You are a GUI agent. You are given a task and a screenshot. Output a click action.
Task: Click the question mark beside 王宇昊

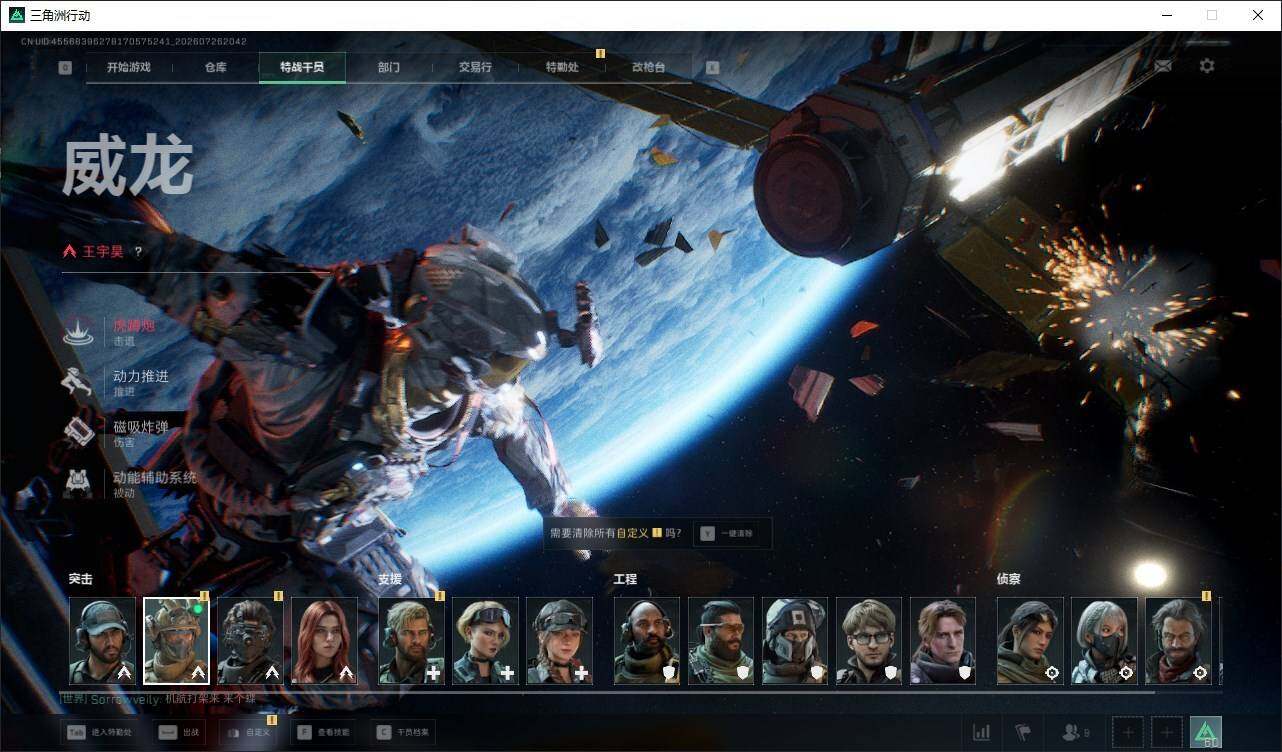139,251
